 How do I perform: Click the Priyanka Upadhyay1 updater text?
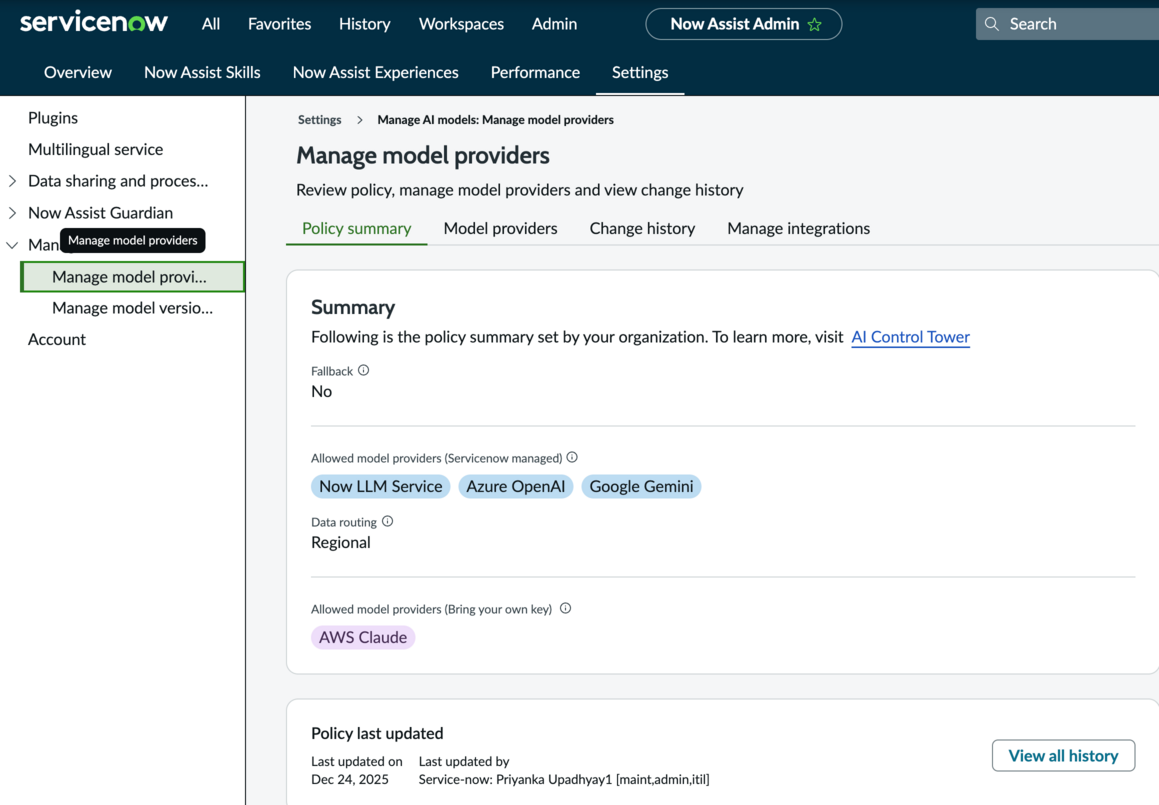[x=564, y=779]
